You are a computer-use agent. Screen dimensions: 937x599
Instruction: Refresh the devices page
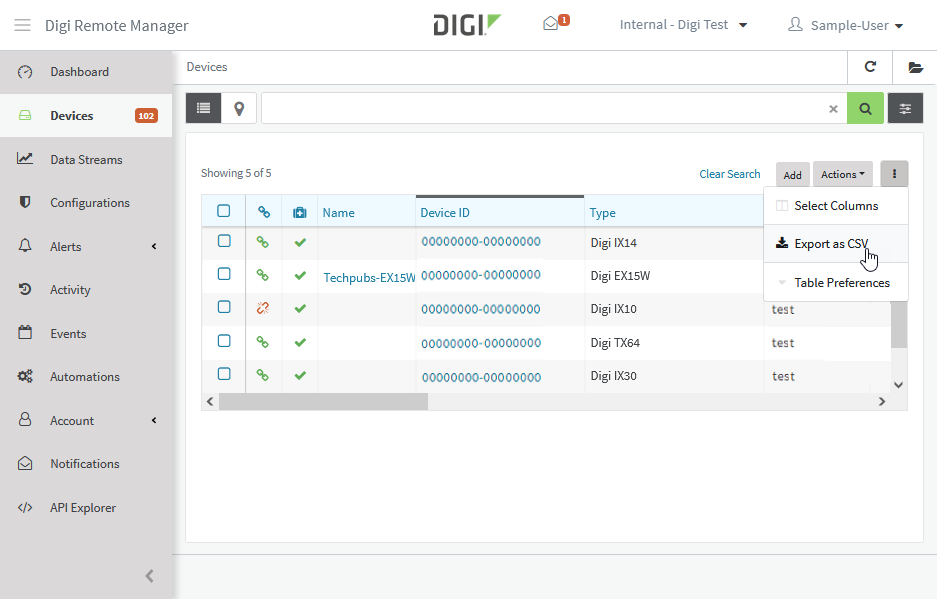coord(870,67)
